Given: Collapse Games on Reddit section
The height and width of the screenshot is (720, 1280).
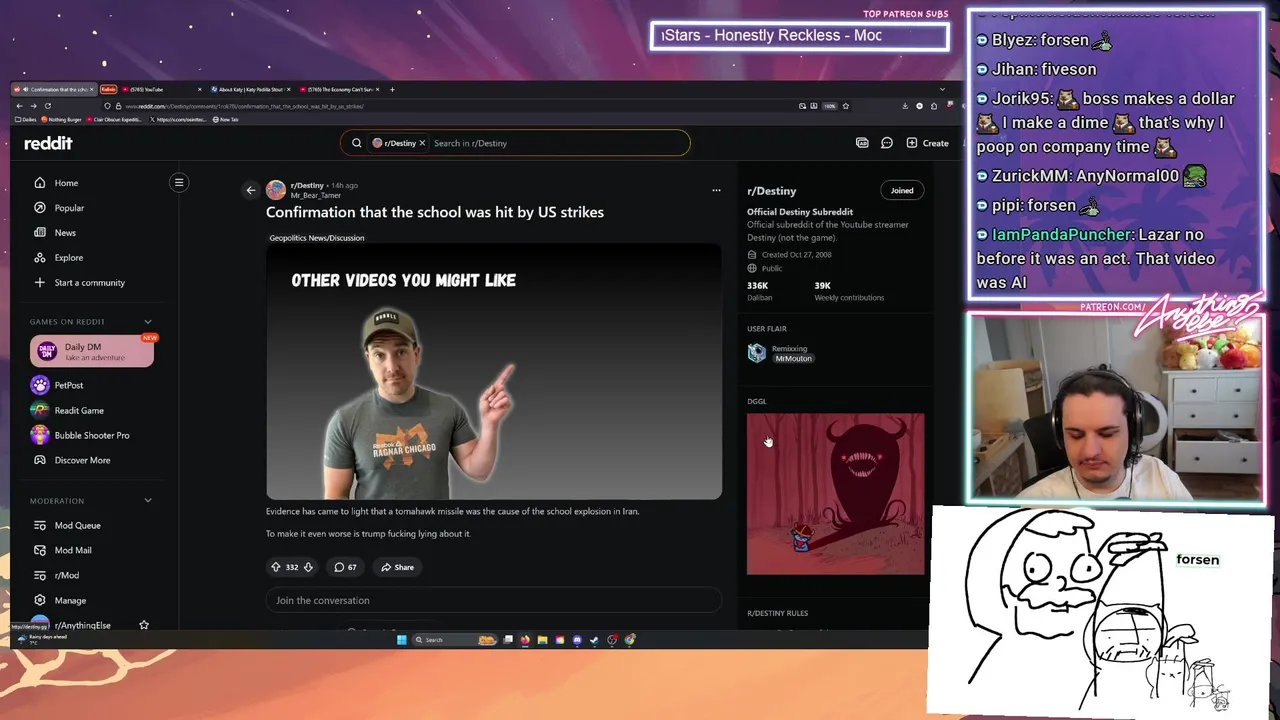Looking at the screenshot, I should (x=148, y=322).
